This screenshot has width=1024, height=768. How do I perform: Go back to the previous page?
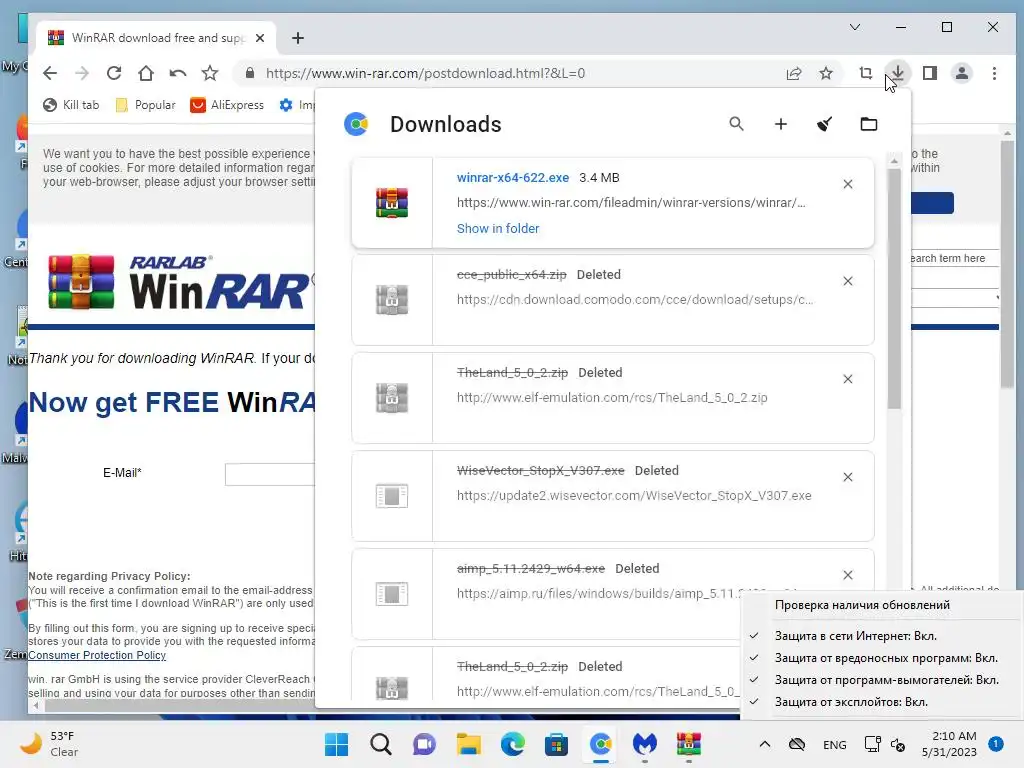click(50, 73)
